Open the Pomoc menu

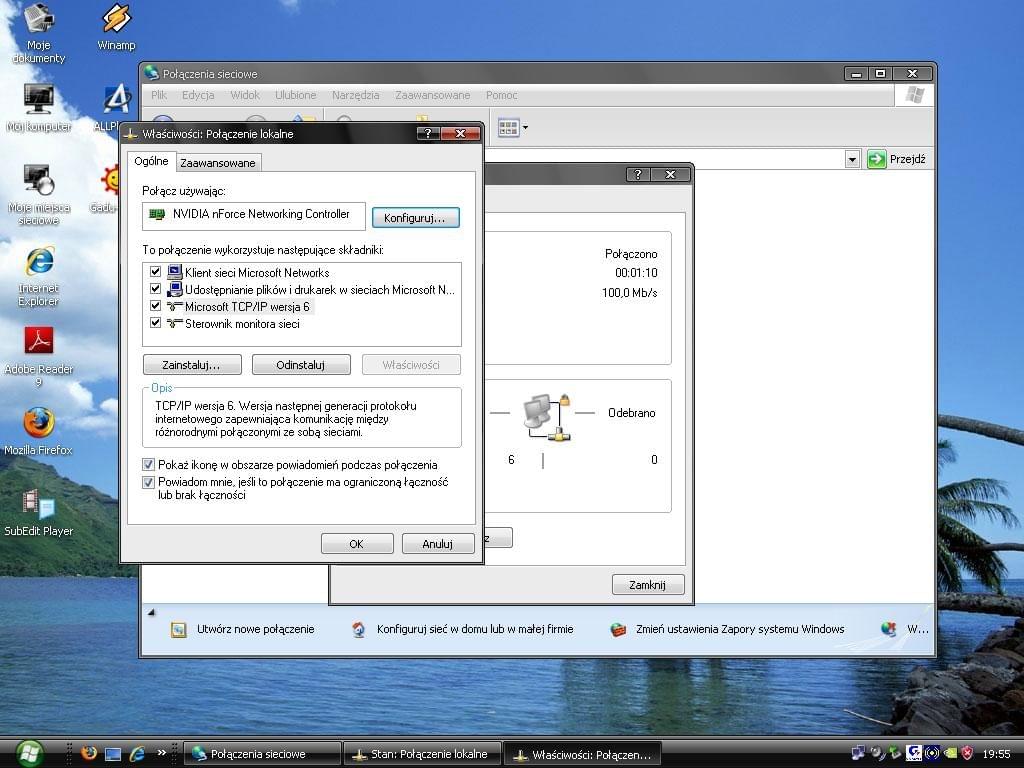501,95
